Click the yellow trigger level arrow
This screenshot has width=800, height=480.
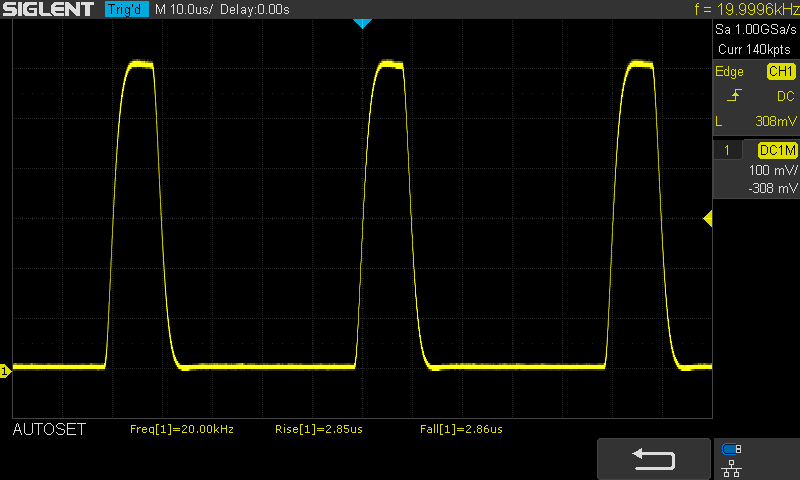pyautogui.click(x=708, y=219)
